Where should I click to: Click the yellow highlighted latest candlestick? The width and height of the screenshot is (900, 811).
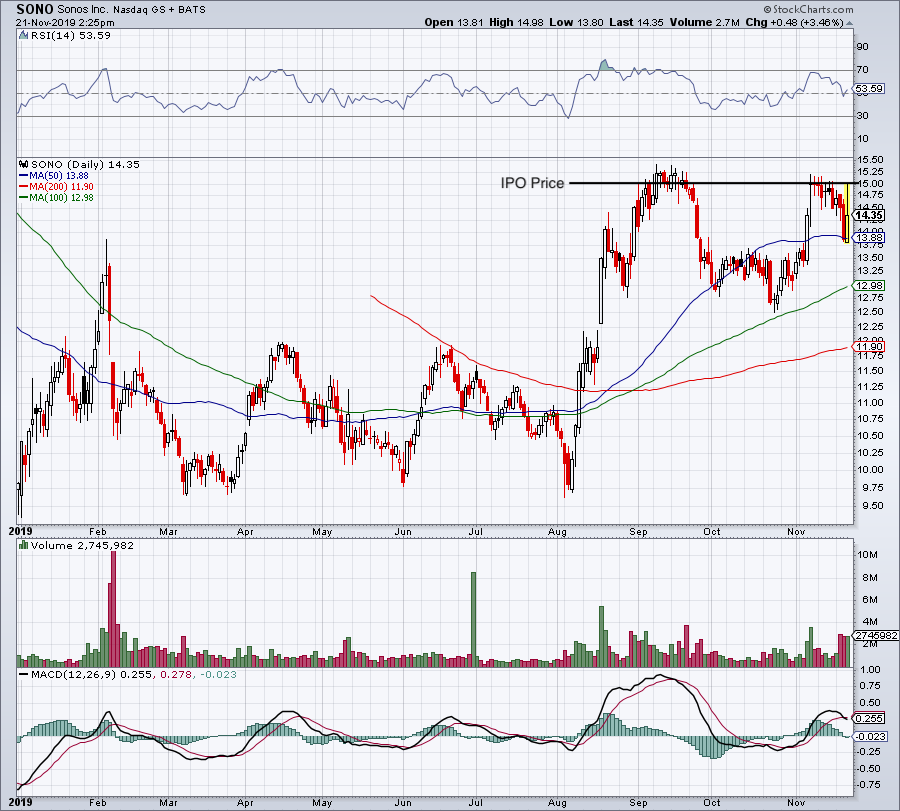[847, 212]
